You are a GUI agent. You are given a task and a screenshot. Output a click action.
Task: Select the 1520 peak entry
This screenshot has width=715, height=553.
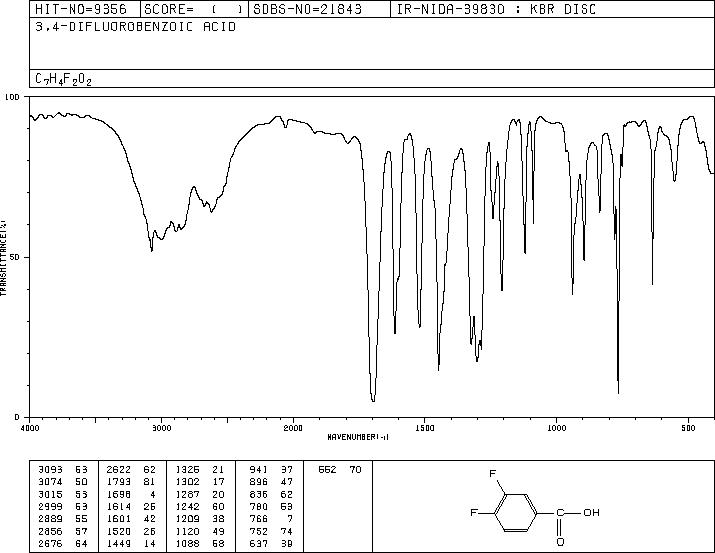click(131, 532)
